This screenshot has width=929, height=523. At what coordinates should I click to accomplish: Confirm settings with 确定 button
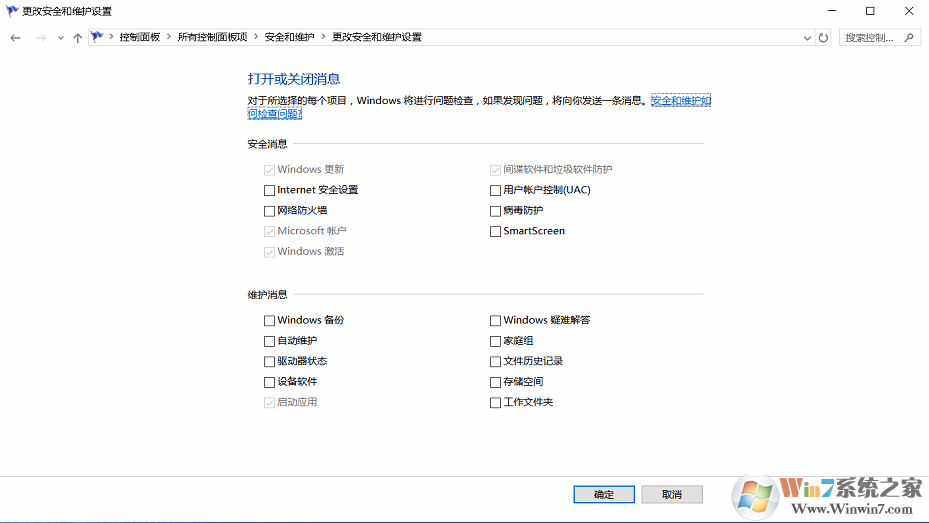[x=604, y=494]
